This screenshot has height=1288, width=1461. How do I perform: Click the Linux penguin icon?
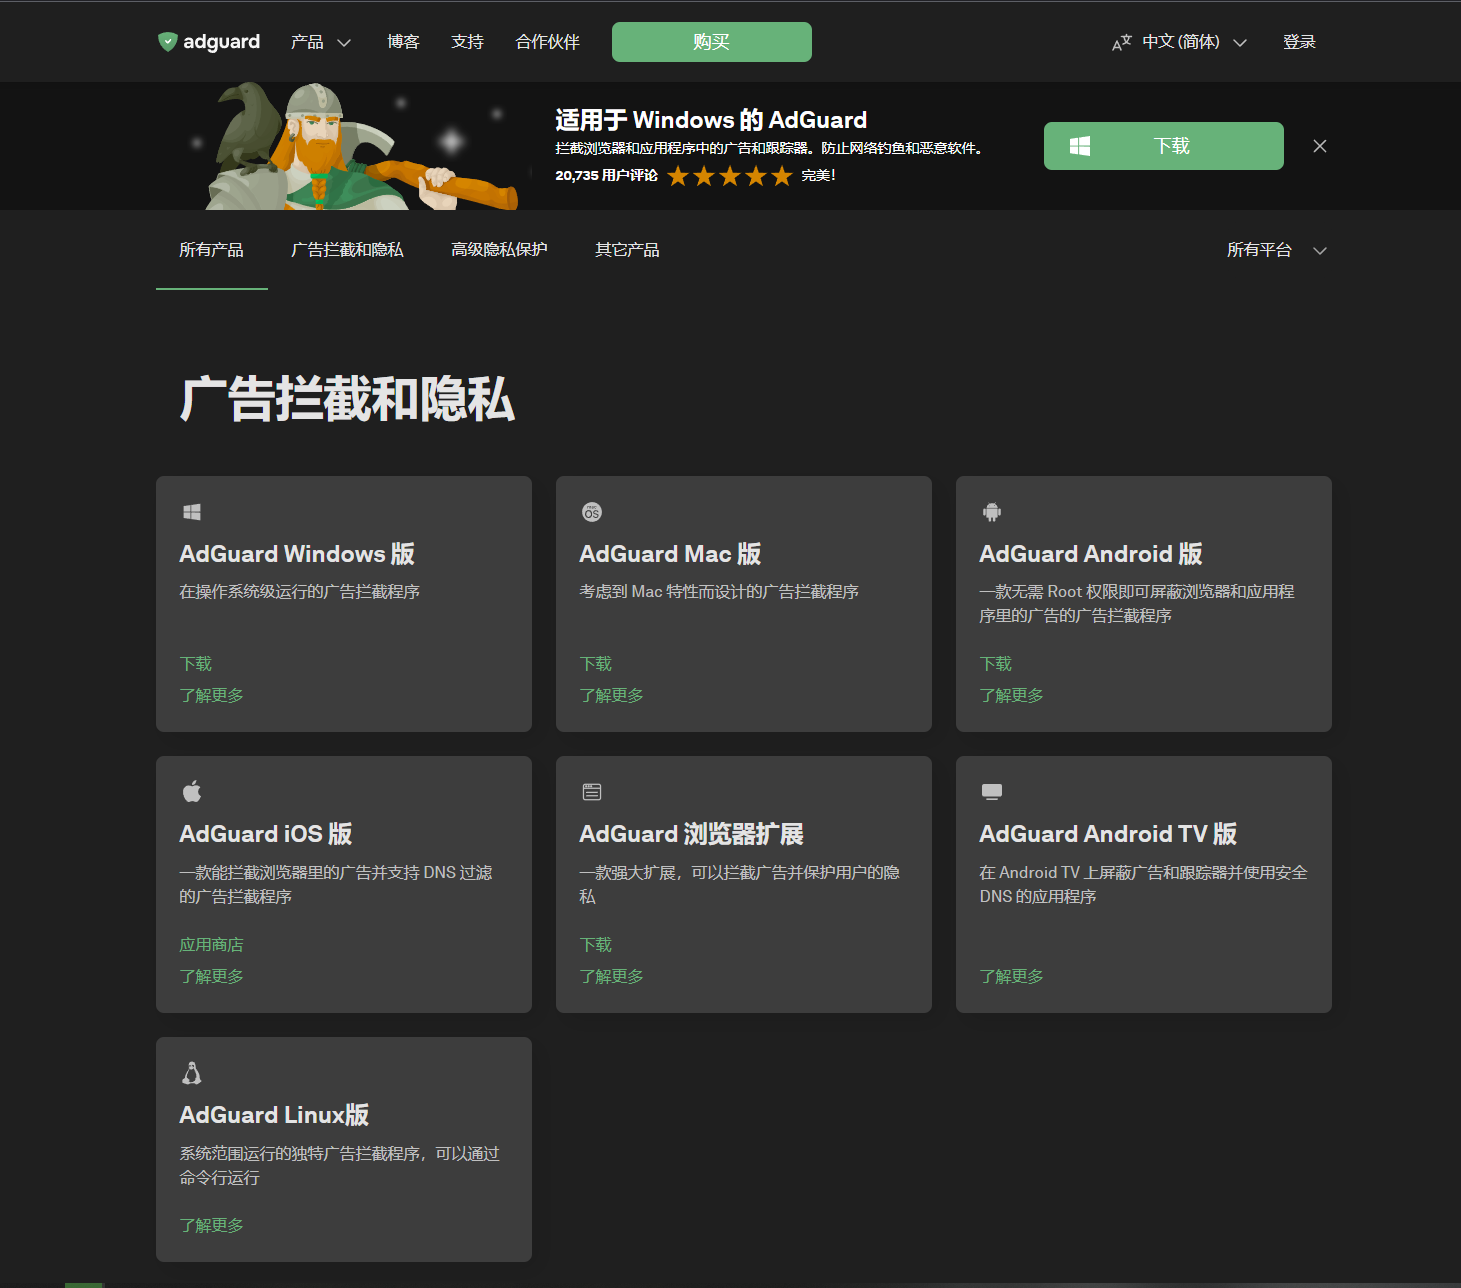coord(192,1073)
